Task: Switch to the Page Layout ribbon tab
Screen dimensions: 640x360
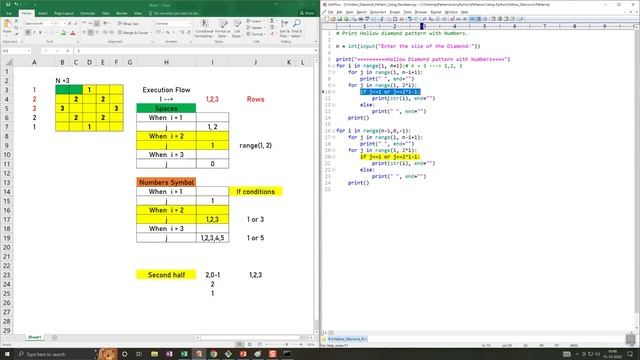Action: pyautogui.click(x=64, y=13)
